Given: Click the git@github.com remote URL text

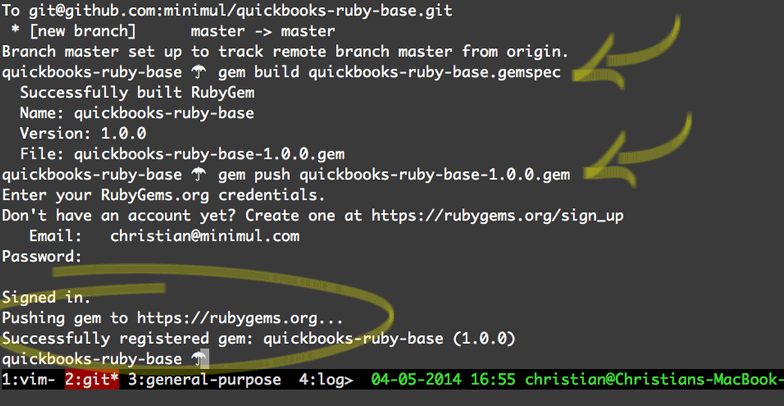Looking at the screenshot, I should pos(240,10).
